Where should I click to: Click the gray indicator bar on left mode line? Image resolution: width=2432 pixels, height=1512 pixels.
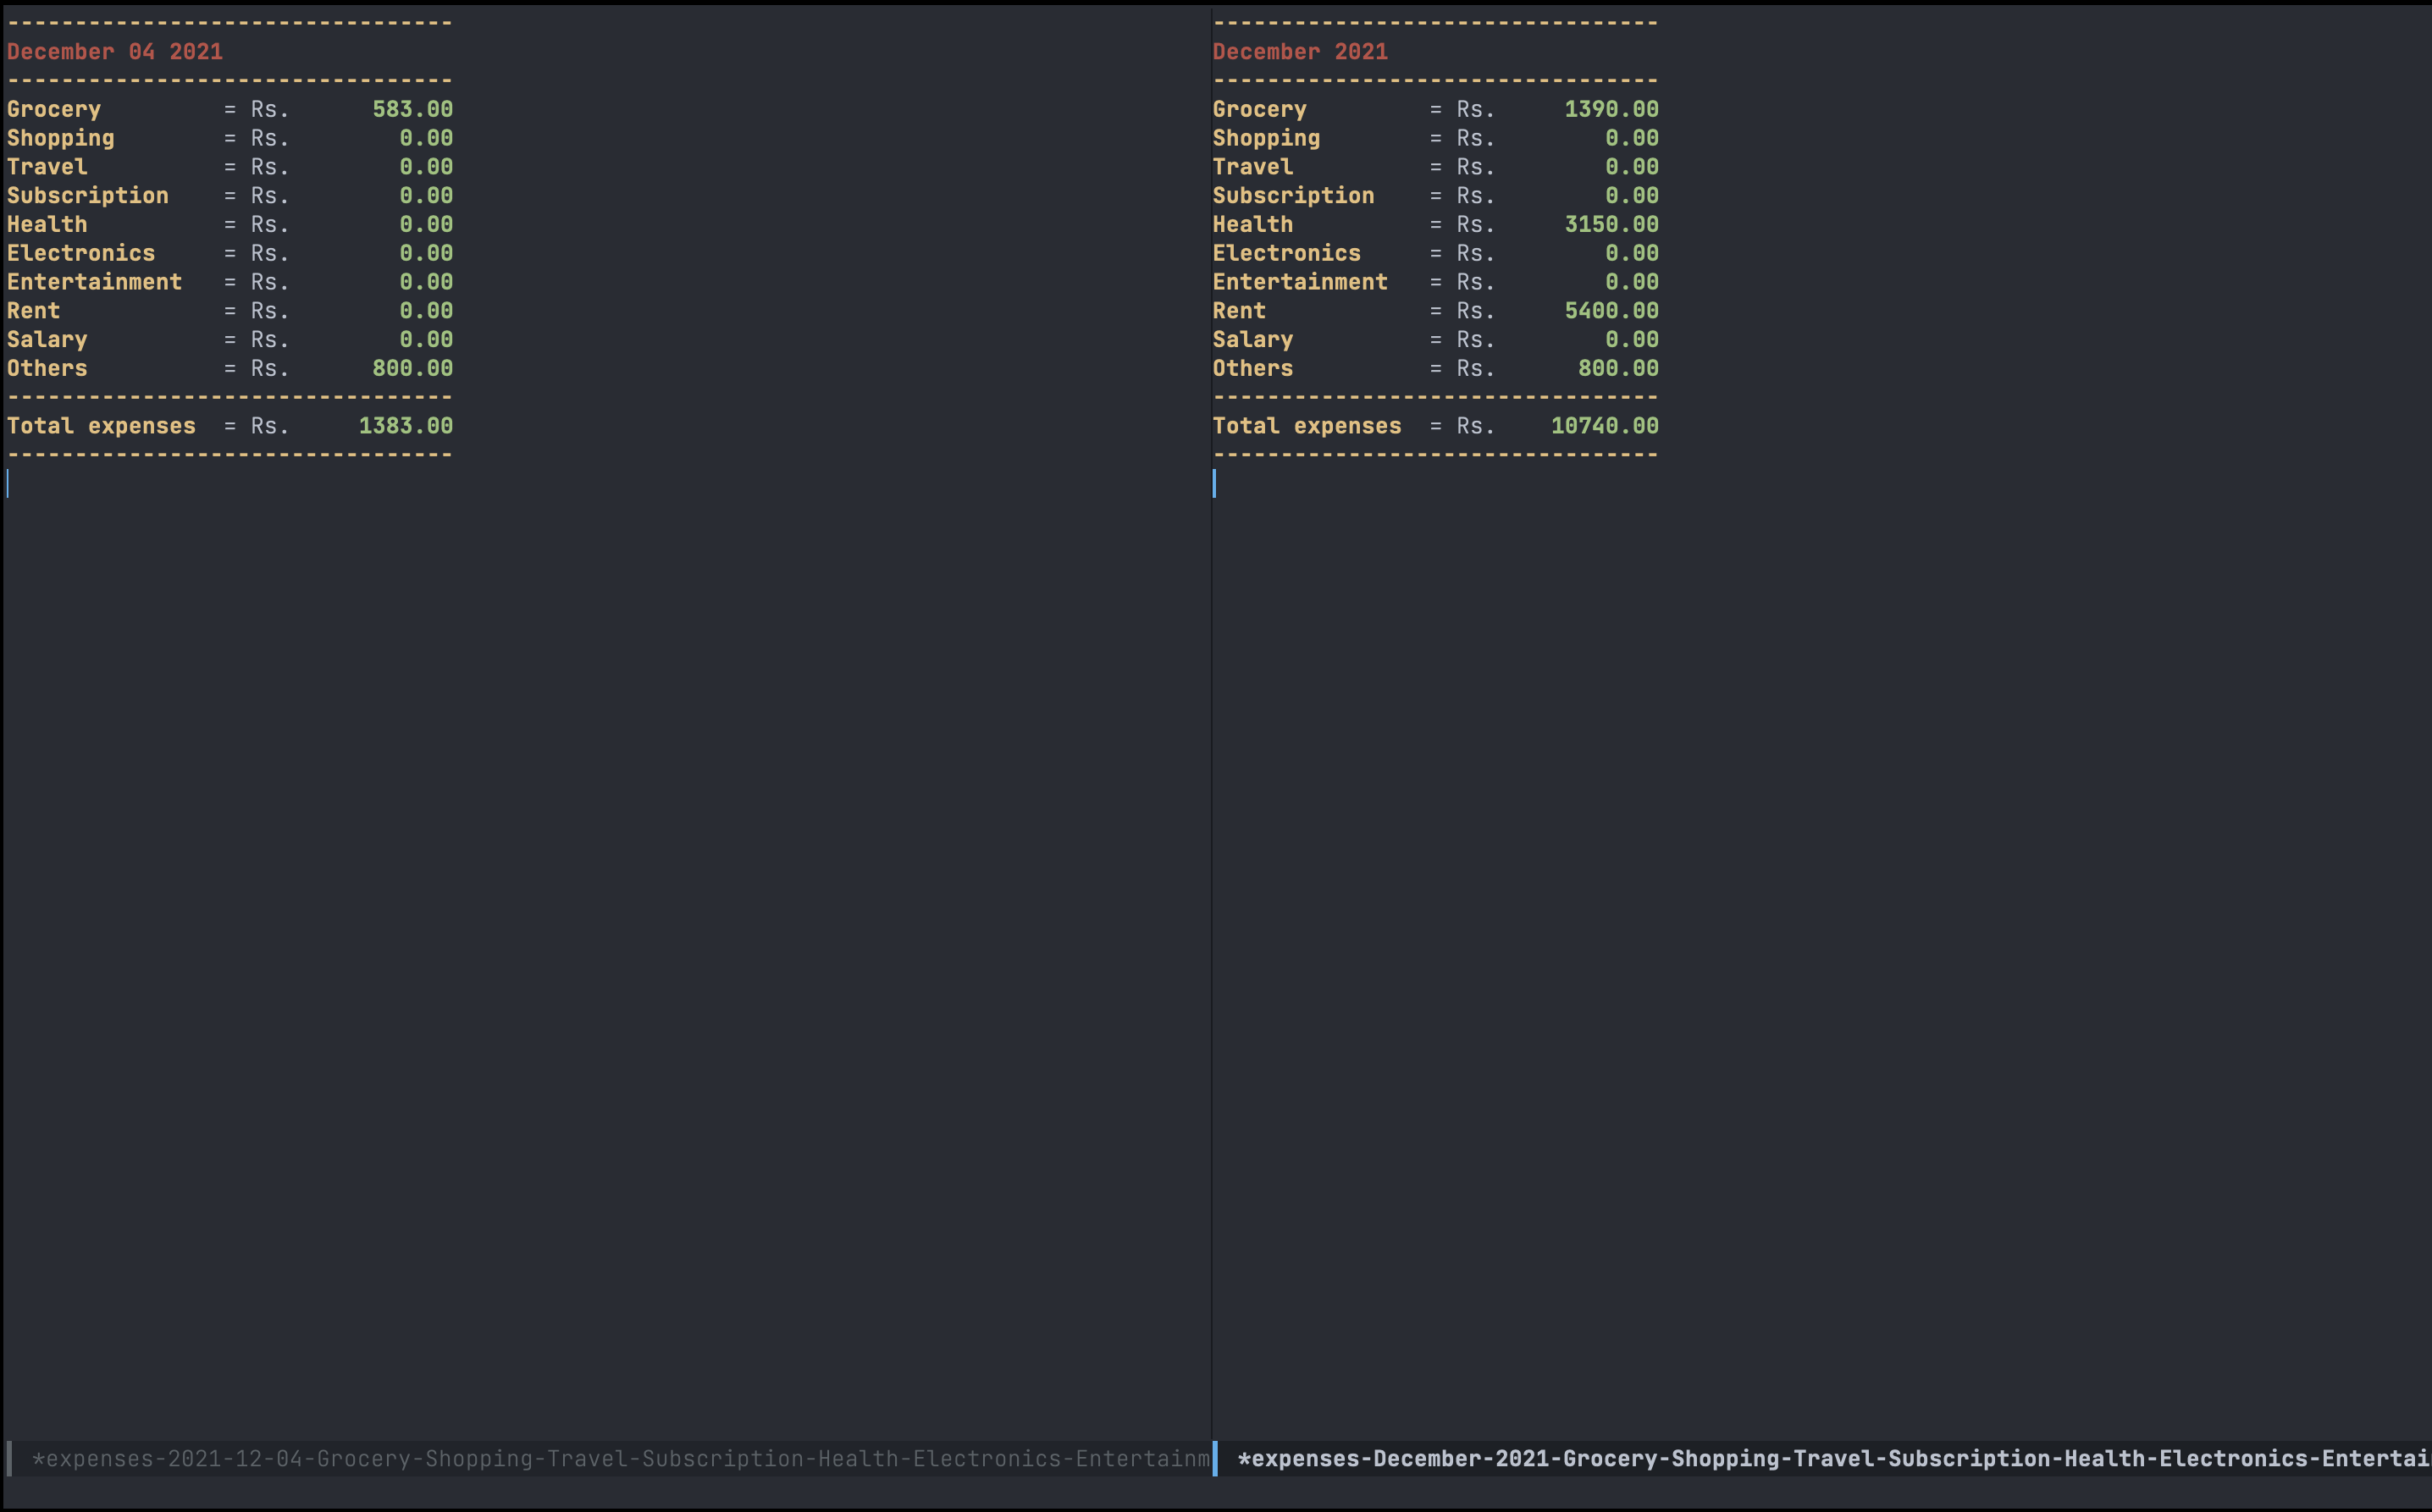9,1458
